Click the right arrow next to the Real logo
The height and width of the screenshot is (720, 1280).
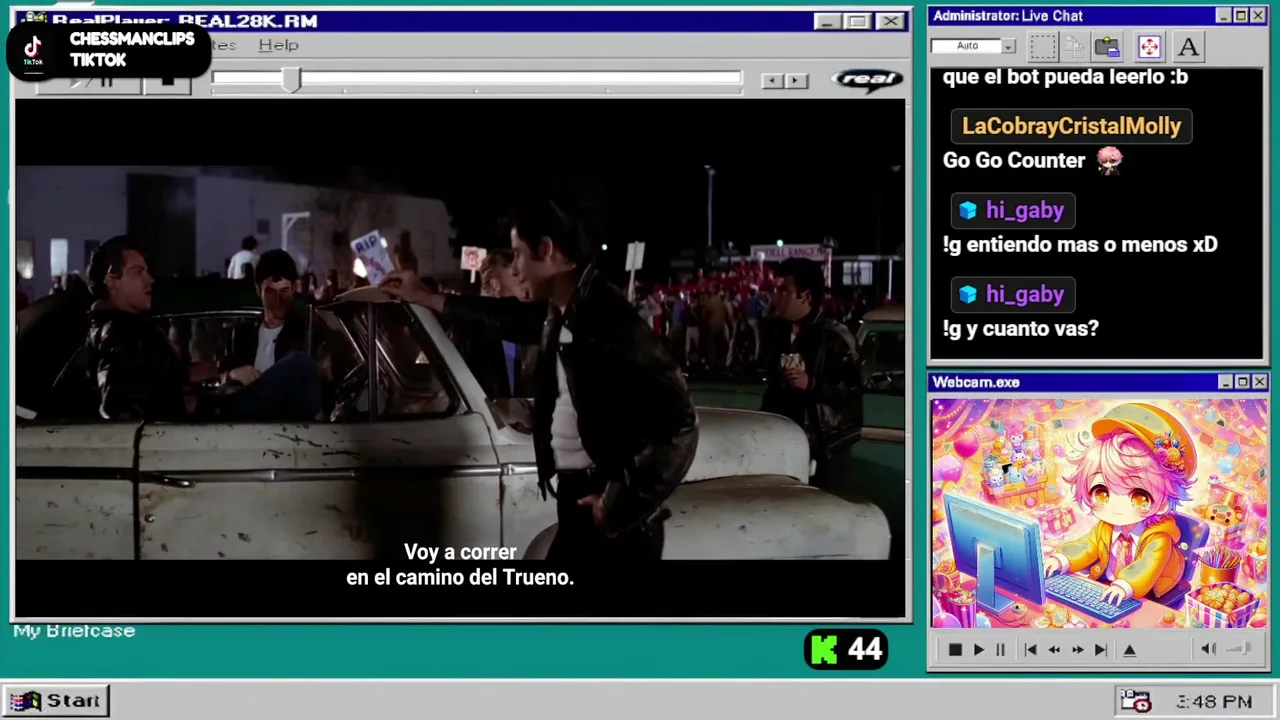796,80
